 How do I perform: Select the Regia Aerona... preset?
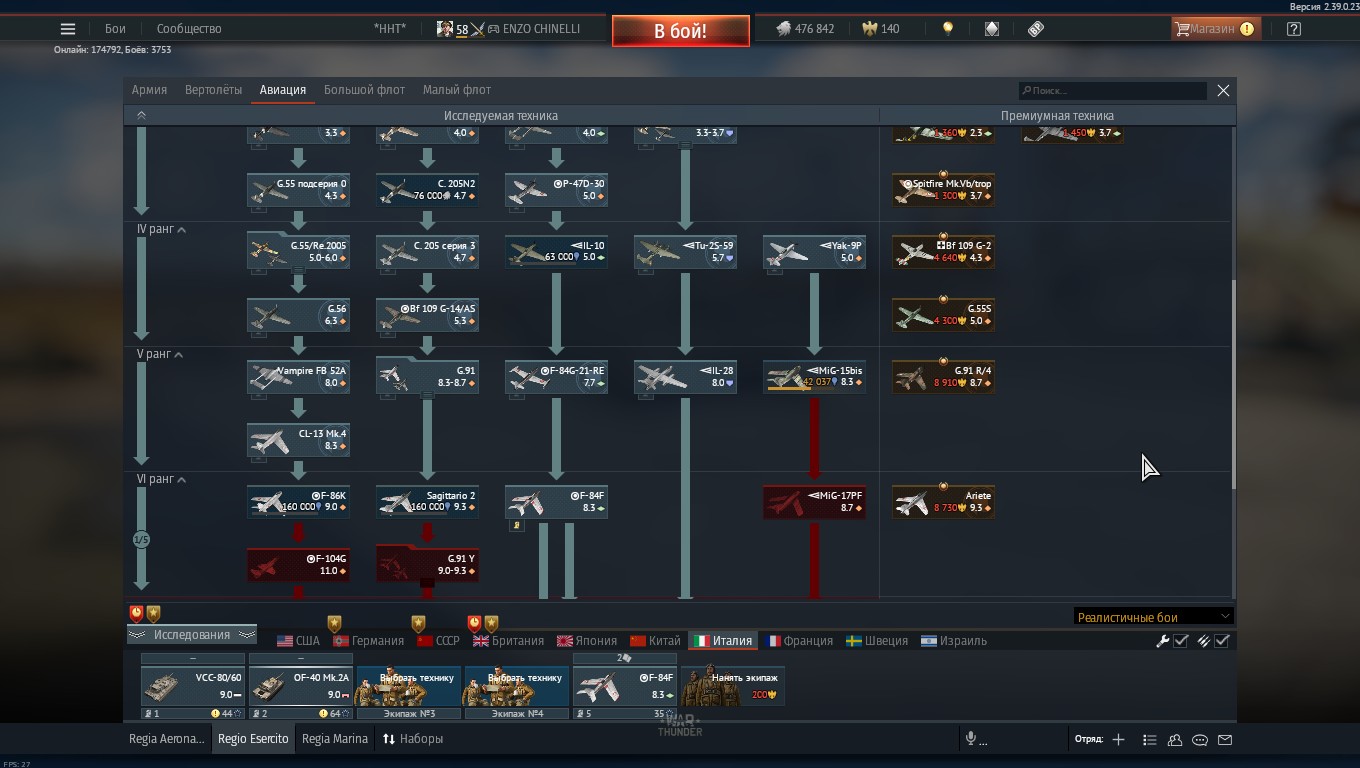[167, 739]
